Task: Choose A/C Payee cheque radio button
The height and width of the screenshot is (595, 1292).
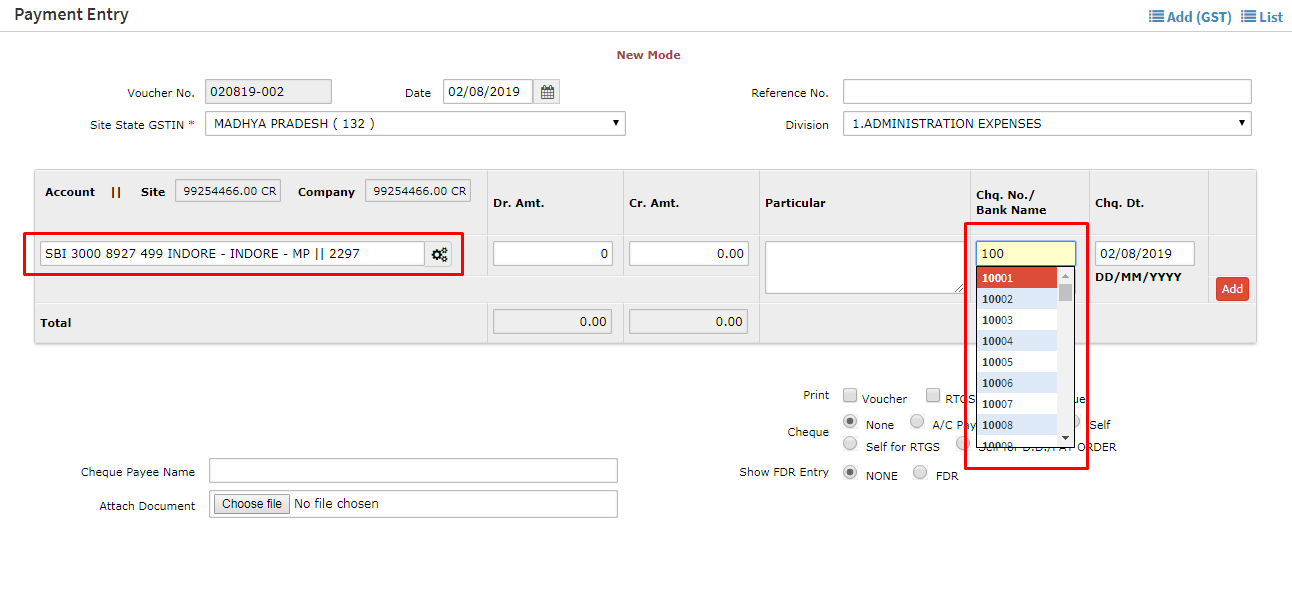Action: pyautogui.click(x=917, y=422)
